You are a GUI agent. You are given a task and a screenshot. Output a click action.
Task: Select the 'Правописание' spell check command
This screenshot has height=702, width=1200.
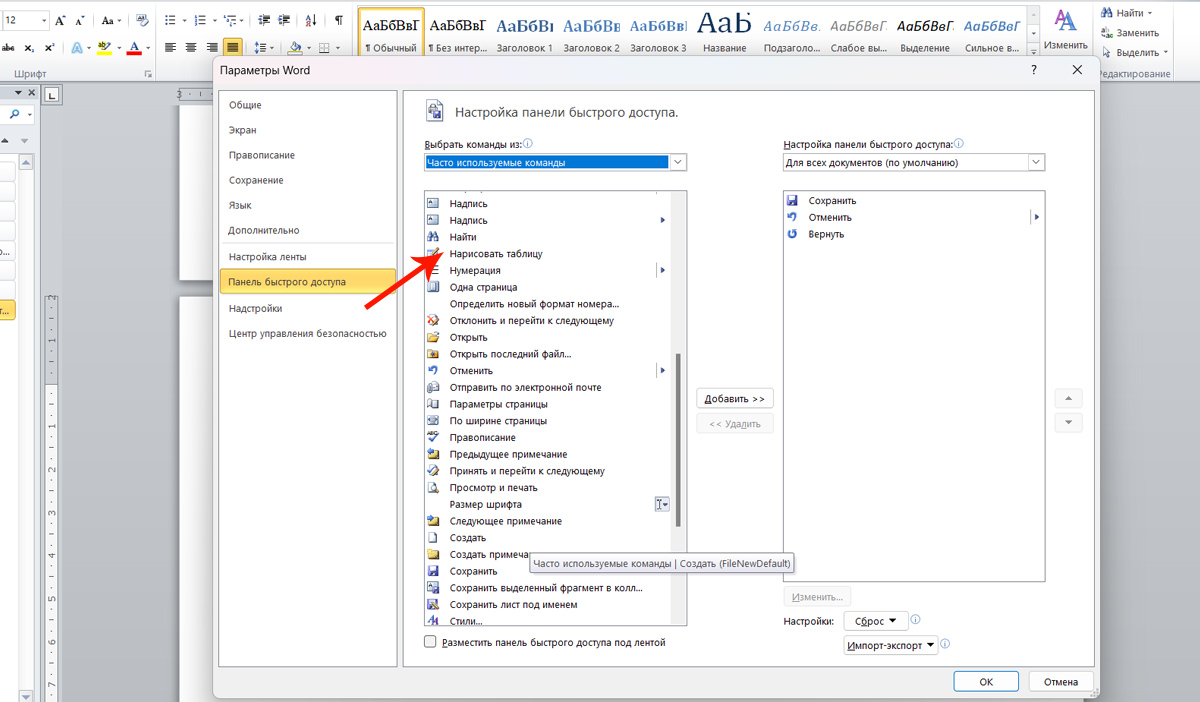click(x=482, y=438)
